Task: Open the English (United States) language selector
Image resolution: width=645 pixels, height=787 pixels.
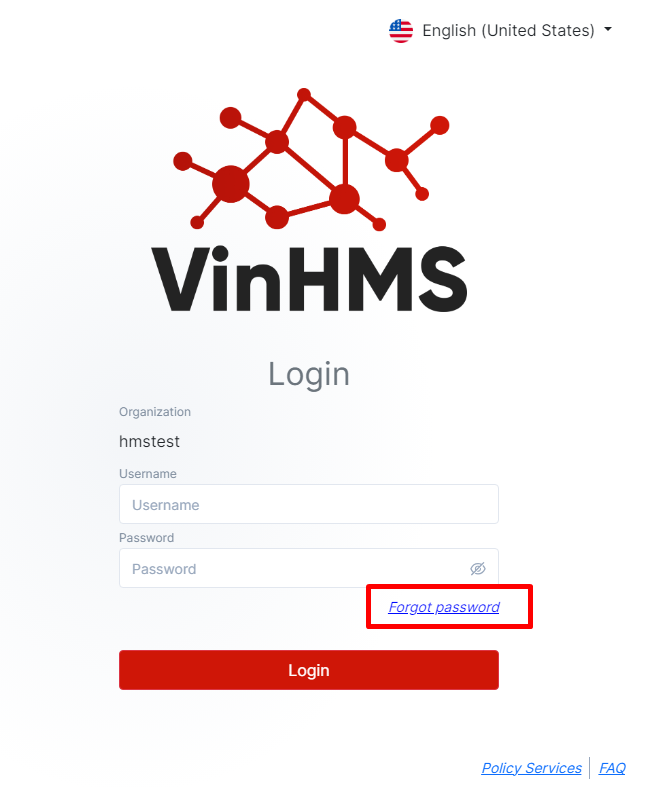Action: pyautogui.click(x=500, y=31)
